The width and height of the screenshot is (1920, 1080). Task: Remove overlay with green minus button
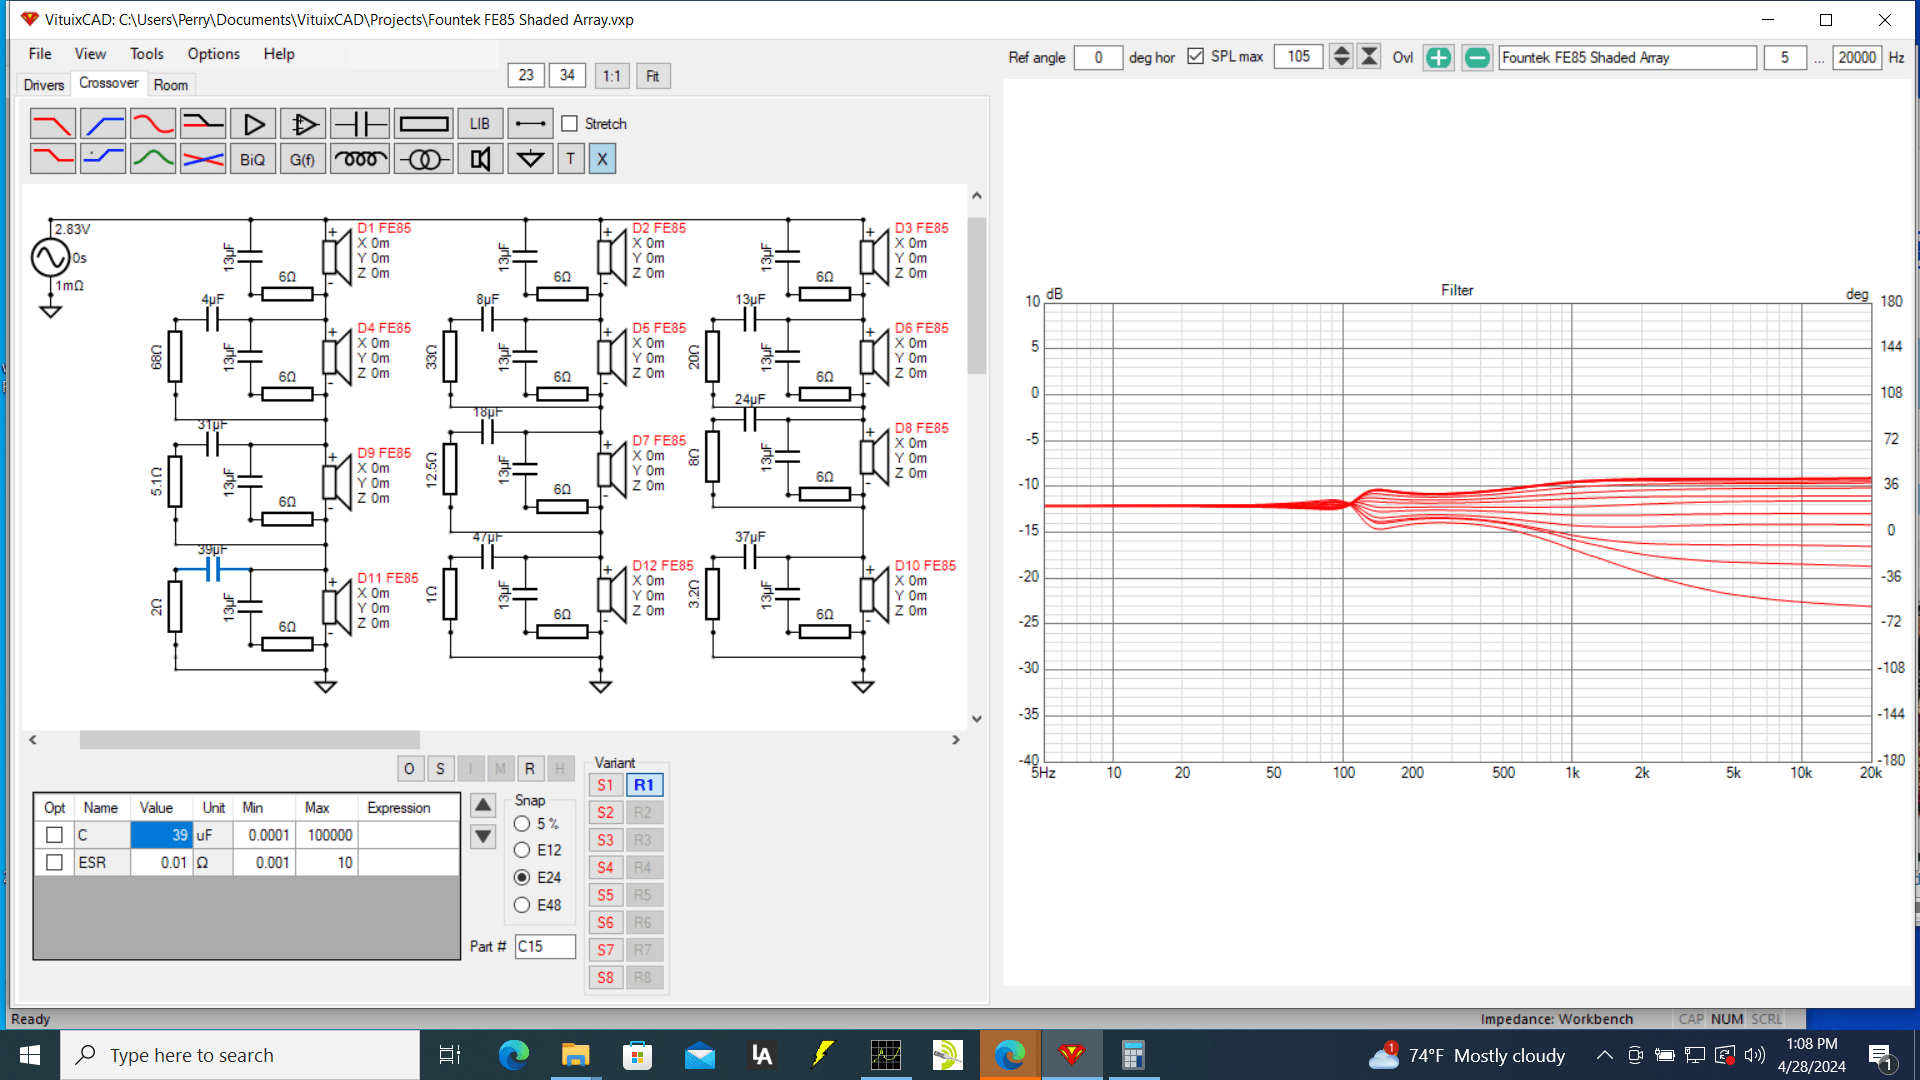click(1477, 58)
